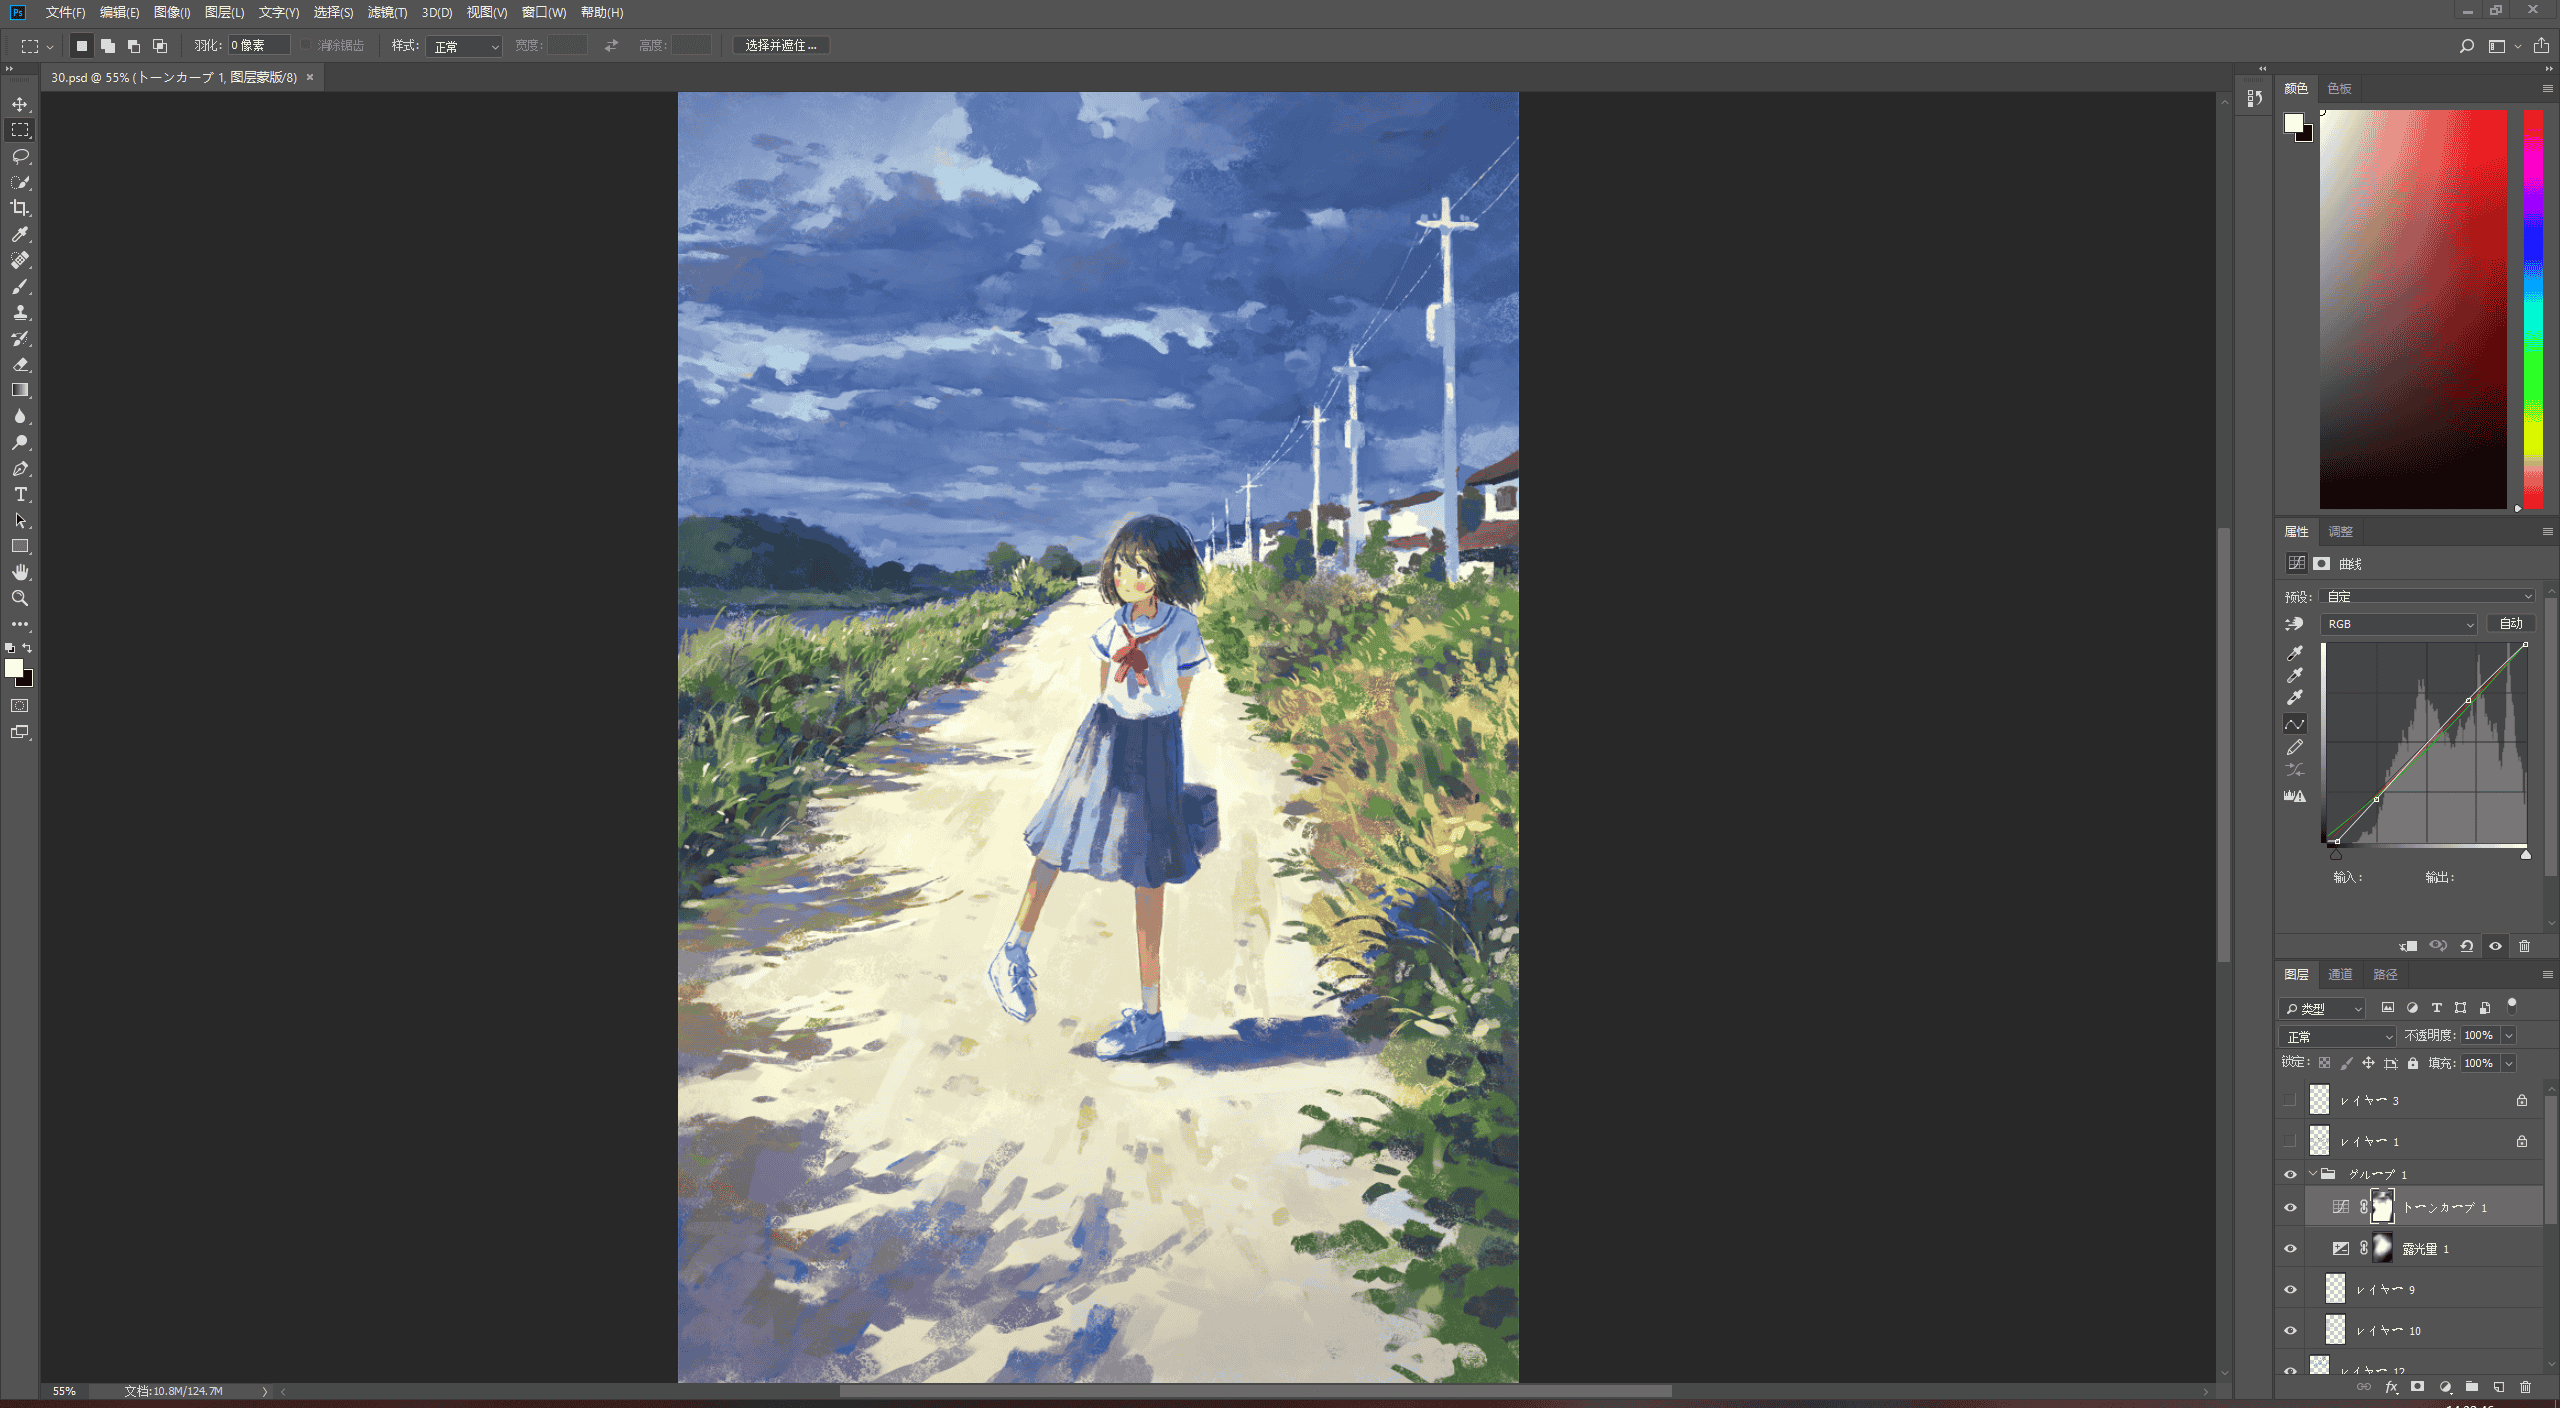This screenshot has width=2560, height=1408.
Task: Select the Crop tool
Action: (x=20, y=208)
